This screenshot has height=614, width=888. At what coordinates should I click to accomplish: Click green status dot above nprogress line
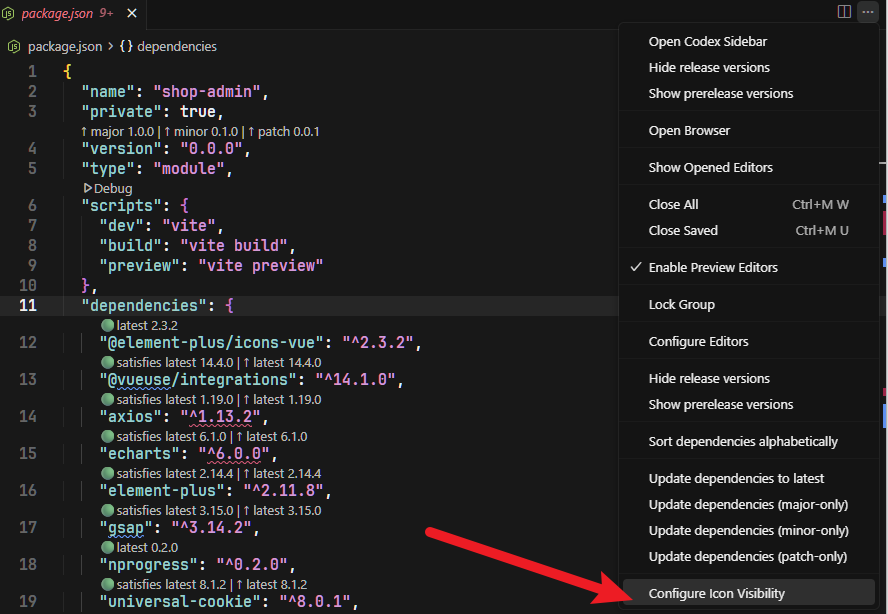point(108,547)
